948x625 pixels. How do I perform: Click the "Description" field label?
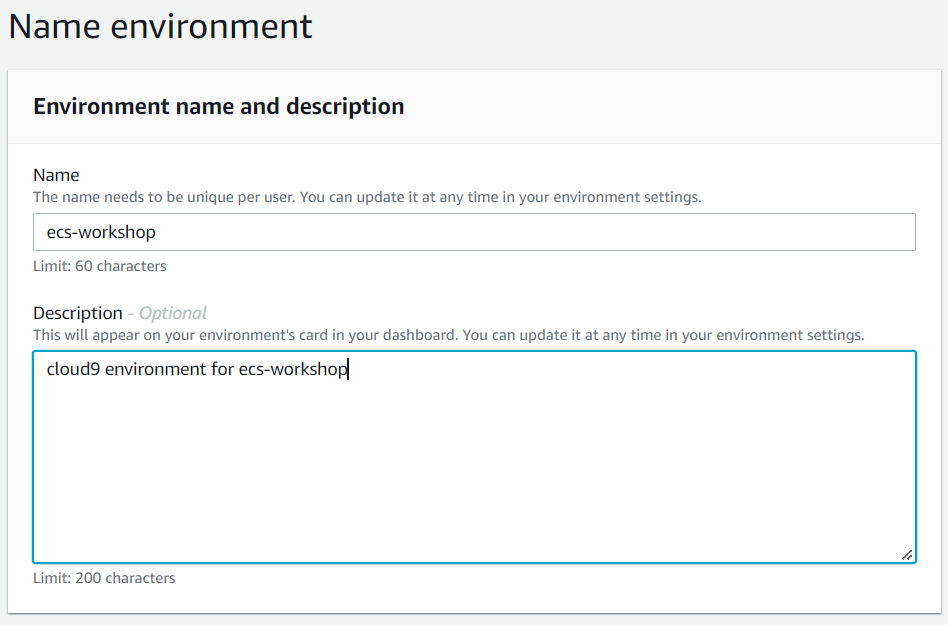(x=77, y=313)
